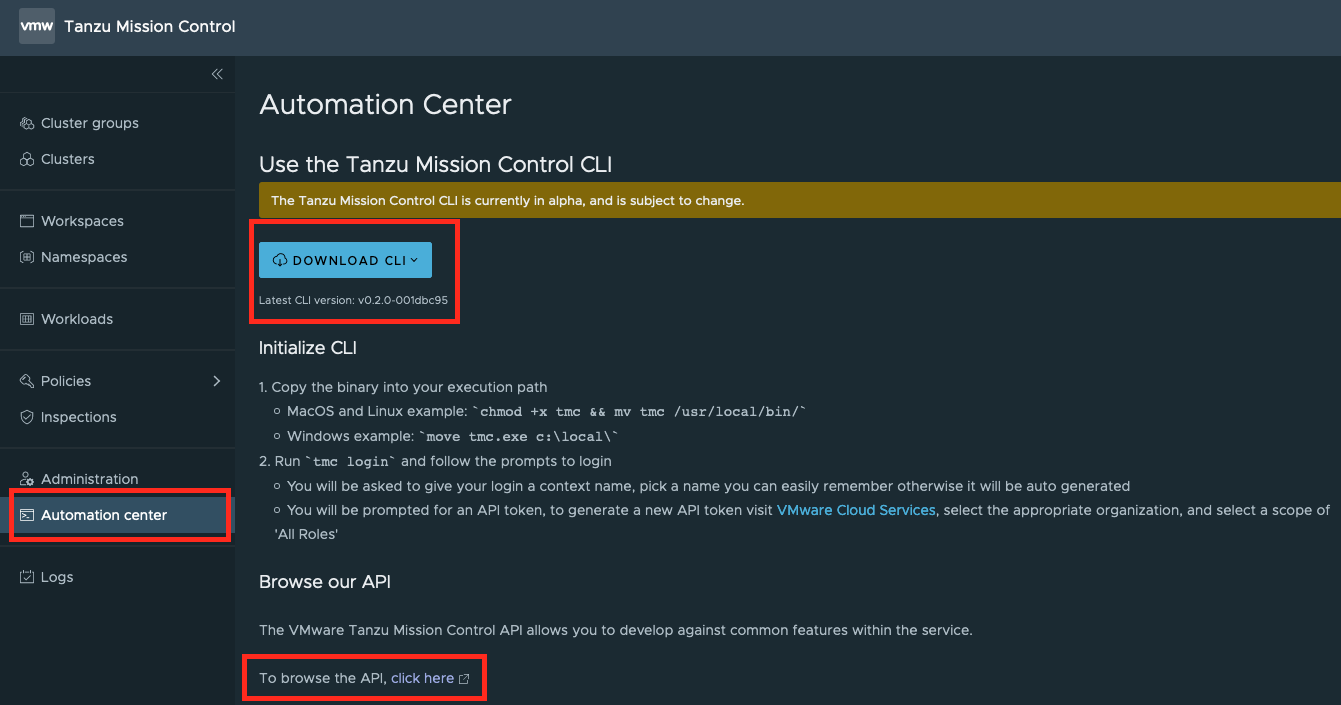
Task: Click the Namespaces icon
Action: pos(26,257)
